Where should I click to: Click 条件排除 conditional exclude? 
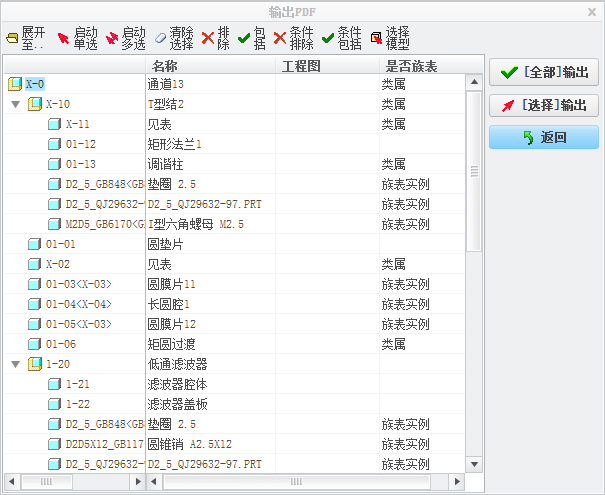293,38
